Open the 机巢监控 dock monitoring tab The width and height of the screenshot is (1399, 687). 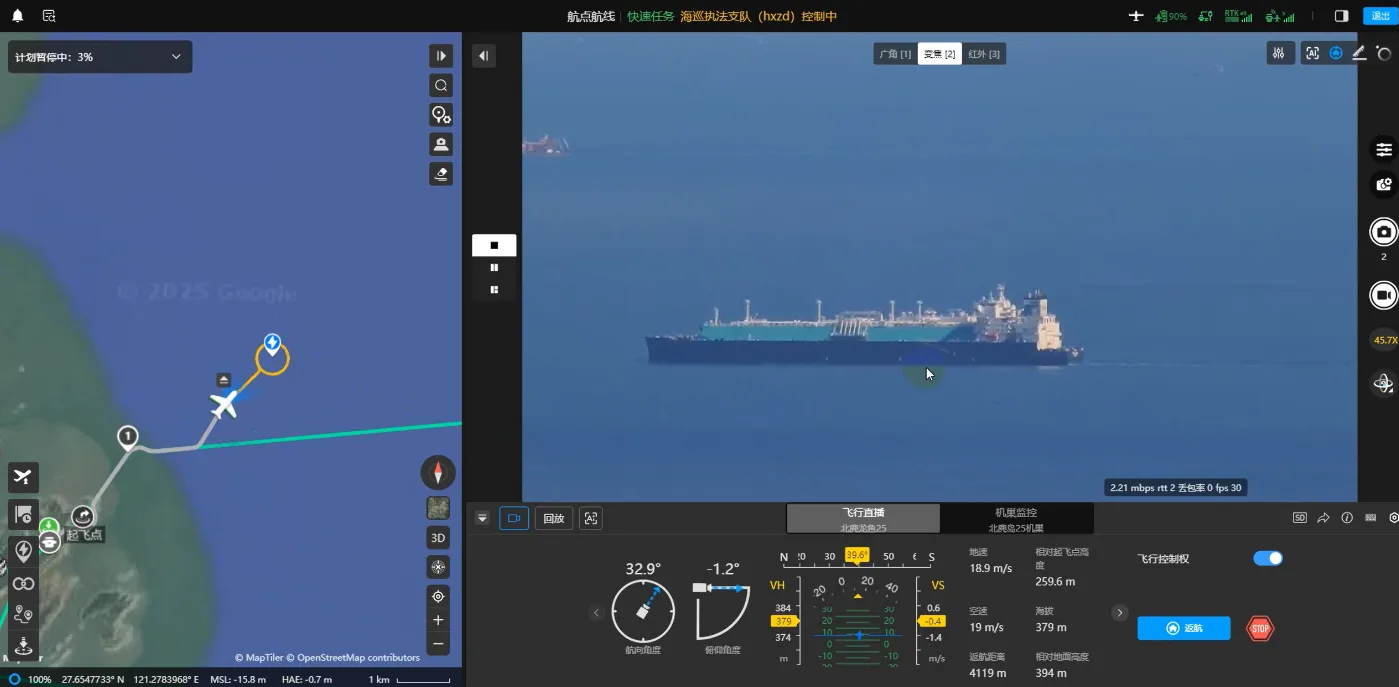coord(1016,518)
